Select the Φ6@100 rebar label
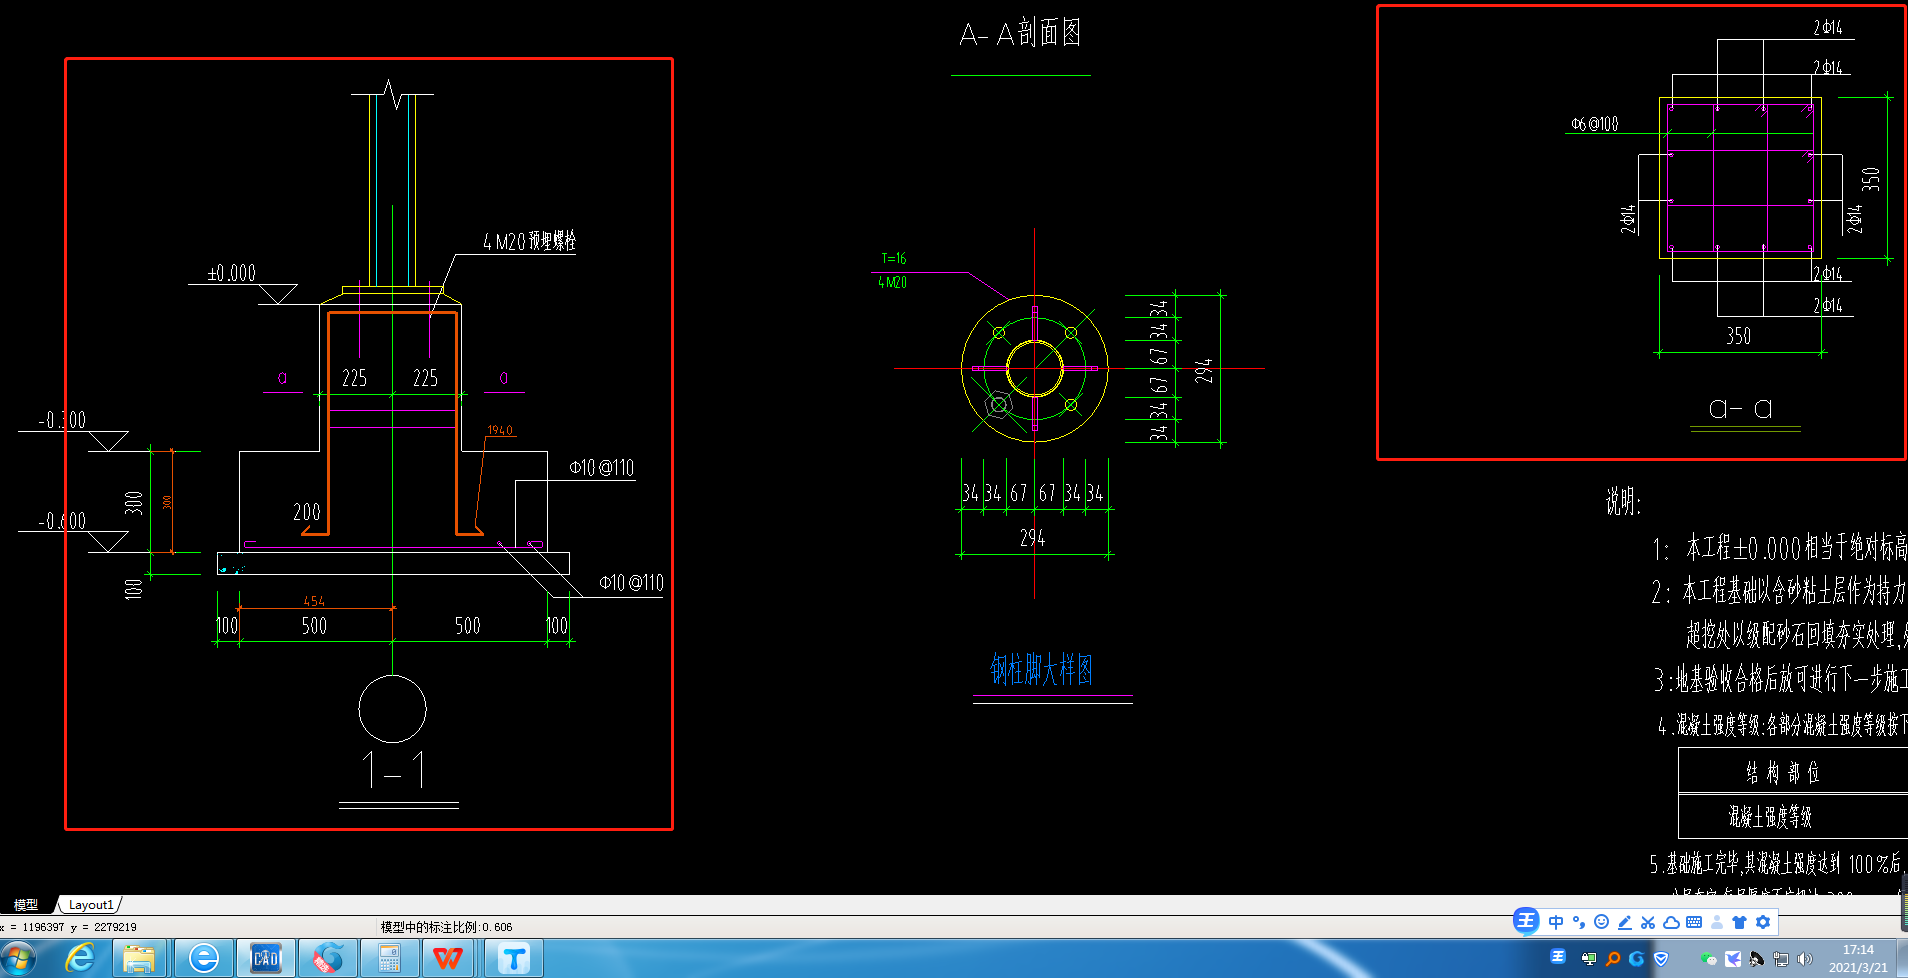1908x978 pixels. 1594,124
